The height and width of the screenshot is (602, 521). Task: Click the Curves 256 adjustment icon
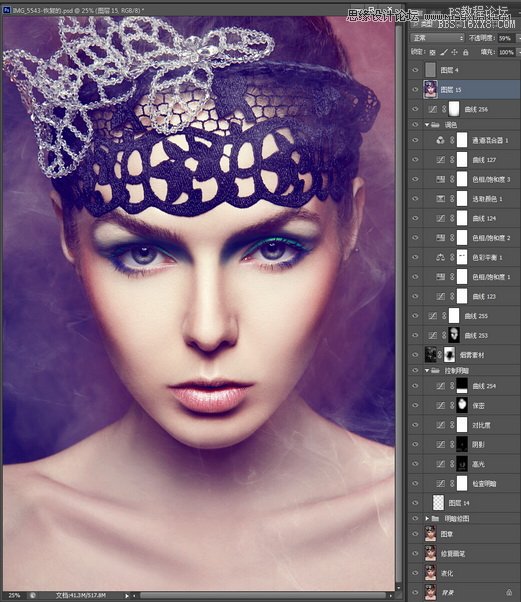coord(432,109)
